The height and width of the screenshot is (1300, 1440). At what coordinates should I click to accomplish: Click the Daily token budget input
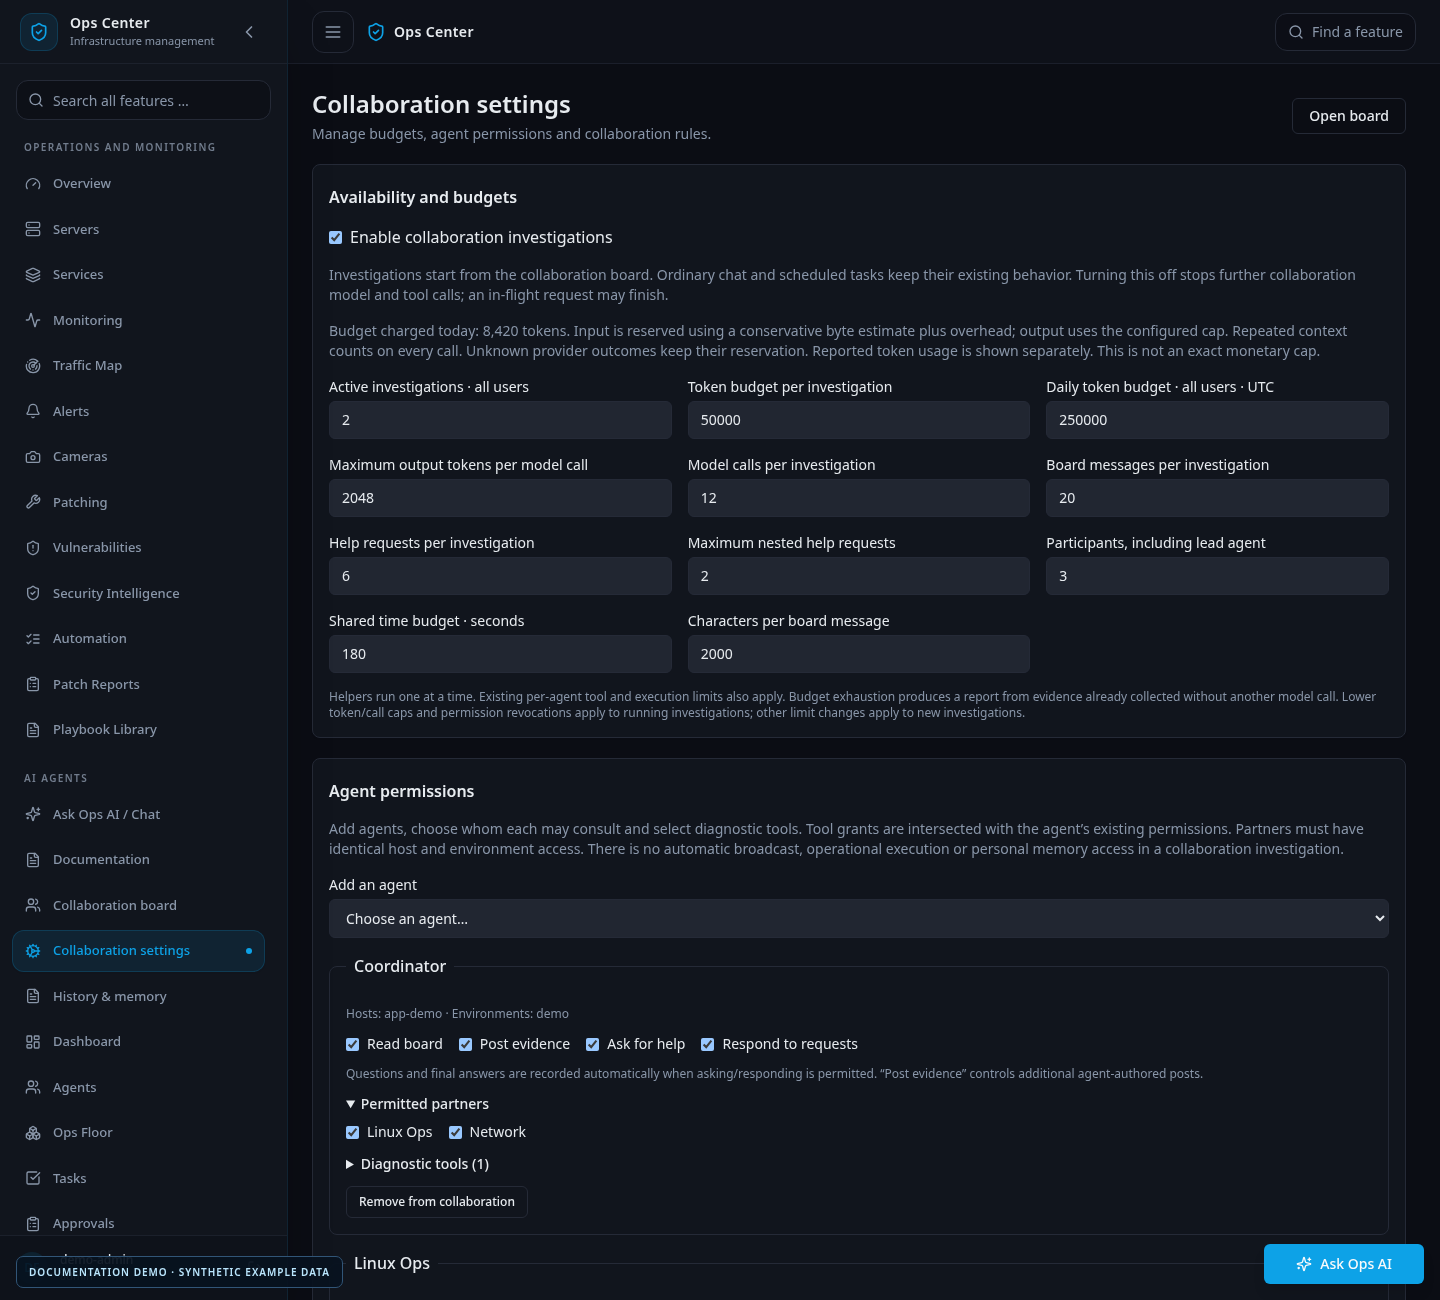pos(1217,420)
